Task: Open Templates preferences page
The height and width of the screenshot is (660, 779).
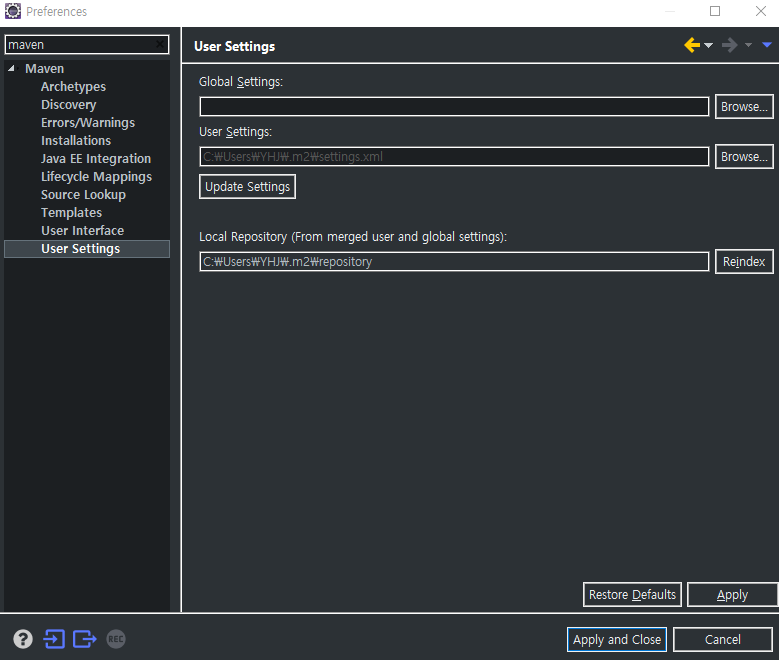Action: tap(72, 212)
